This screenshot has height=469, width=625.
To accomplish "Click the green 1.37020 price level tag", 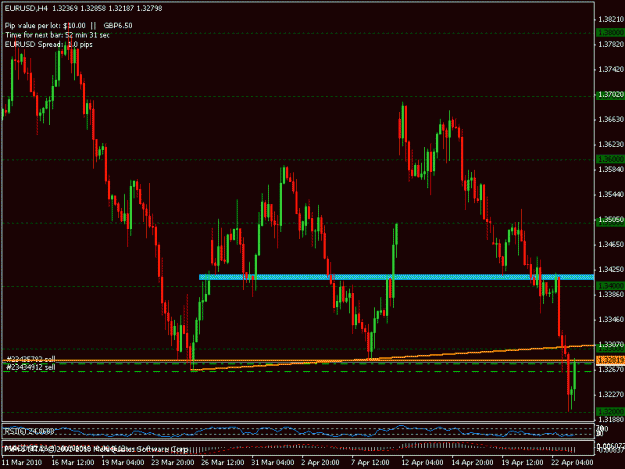I will tap(610, 95).
